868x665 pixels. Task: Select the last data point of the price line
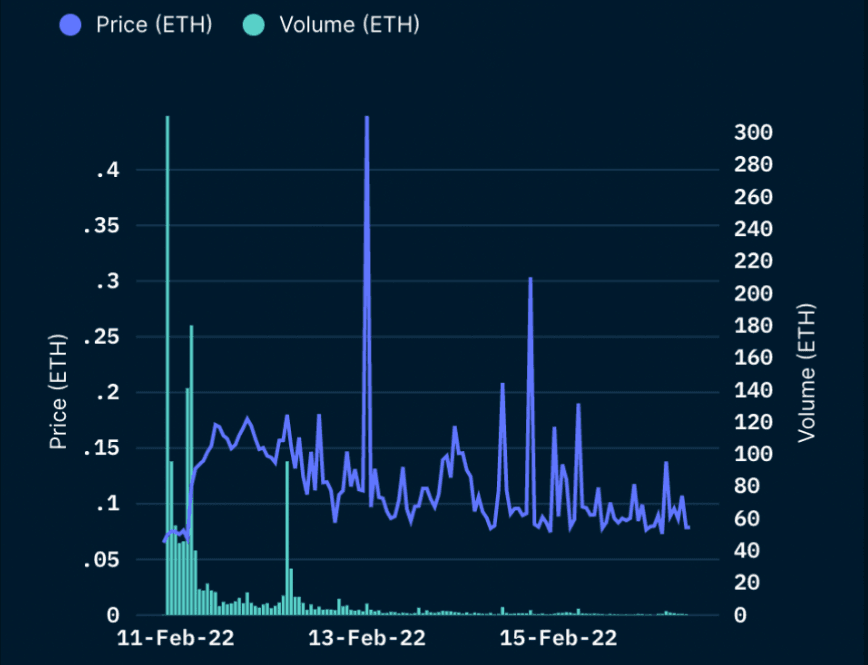pos(688,527)
